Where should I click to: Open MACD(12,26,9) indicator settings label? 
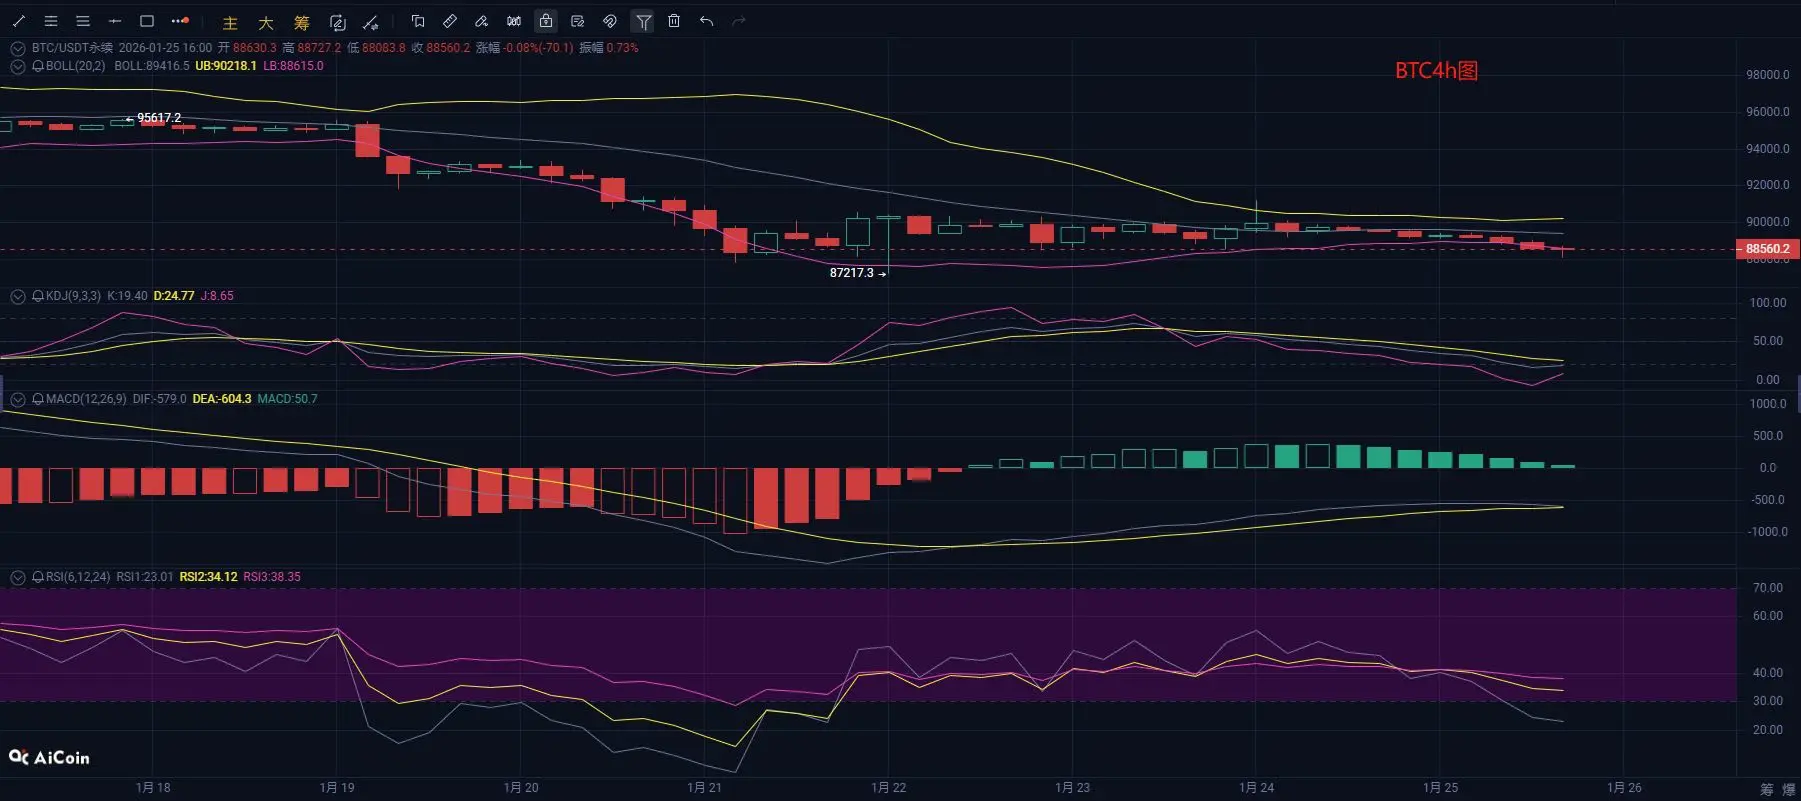pos(86,399)
